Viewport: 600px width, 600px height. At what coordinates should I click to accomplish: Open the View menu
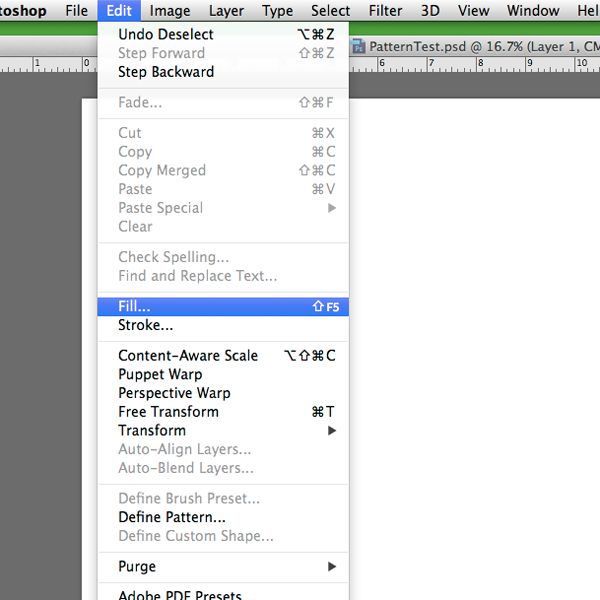473,11
